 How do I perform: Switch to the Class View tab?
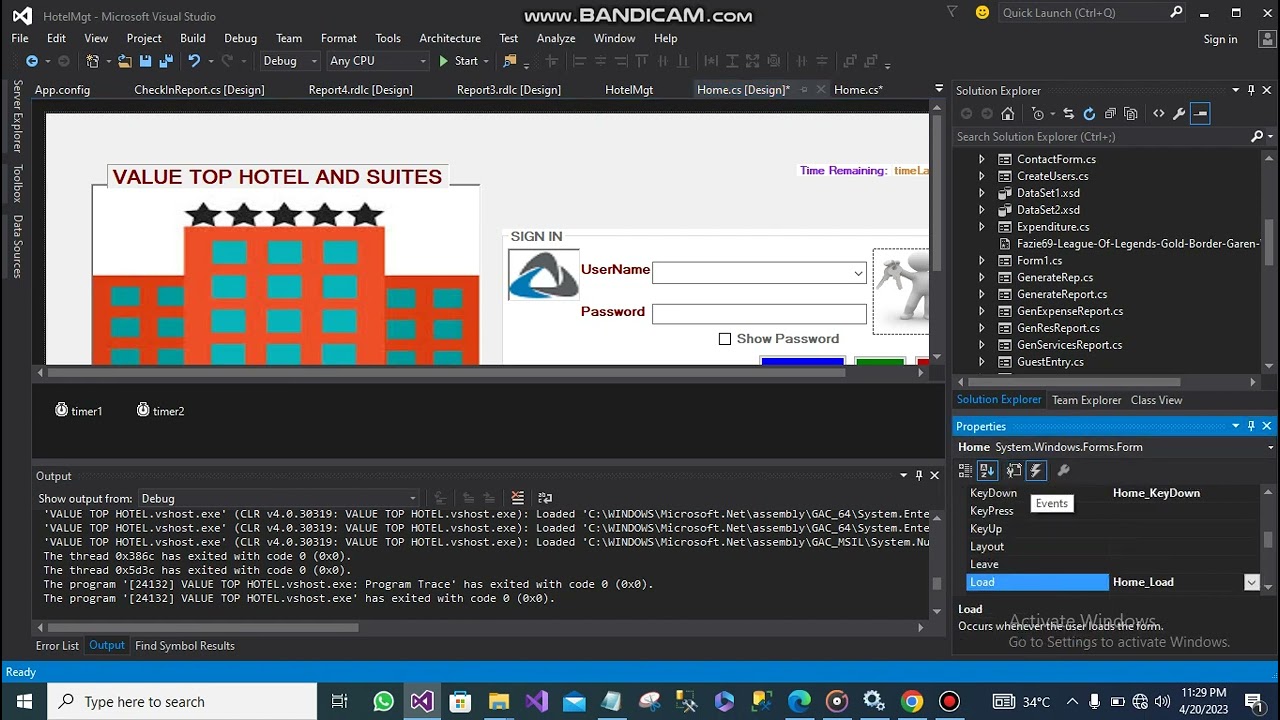pos(1156,400)
